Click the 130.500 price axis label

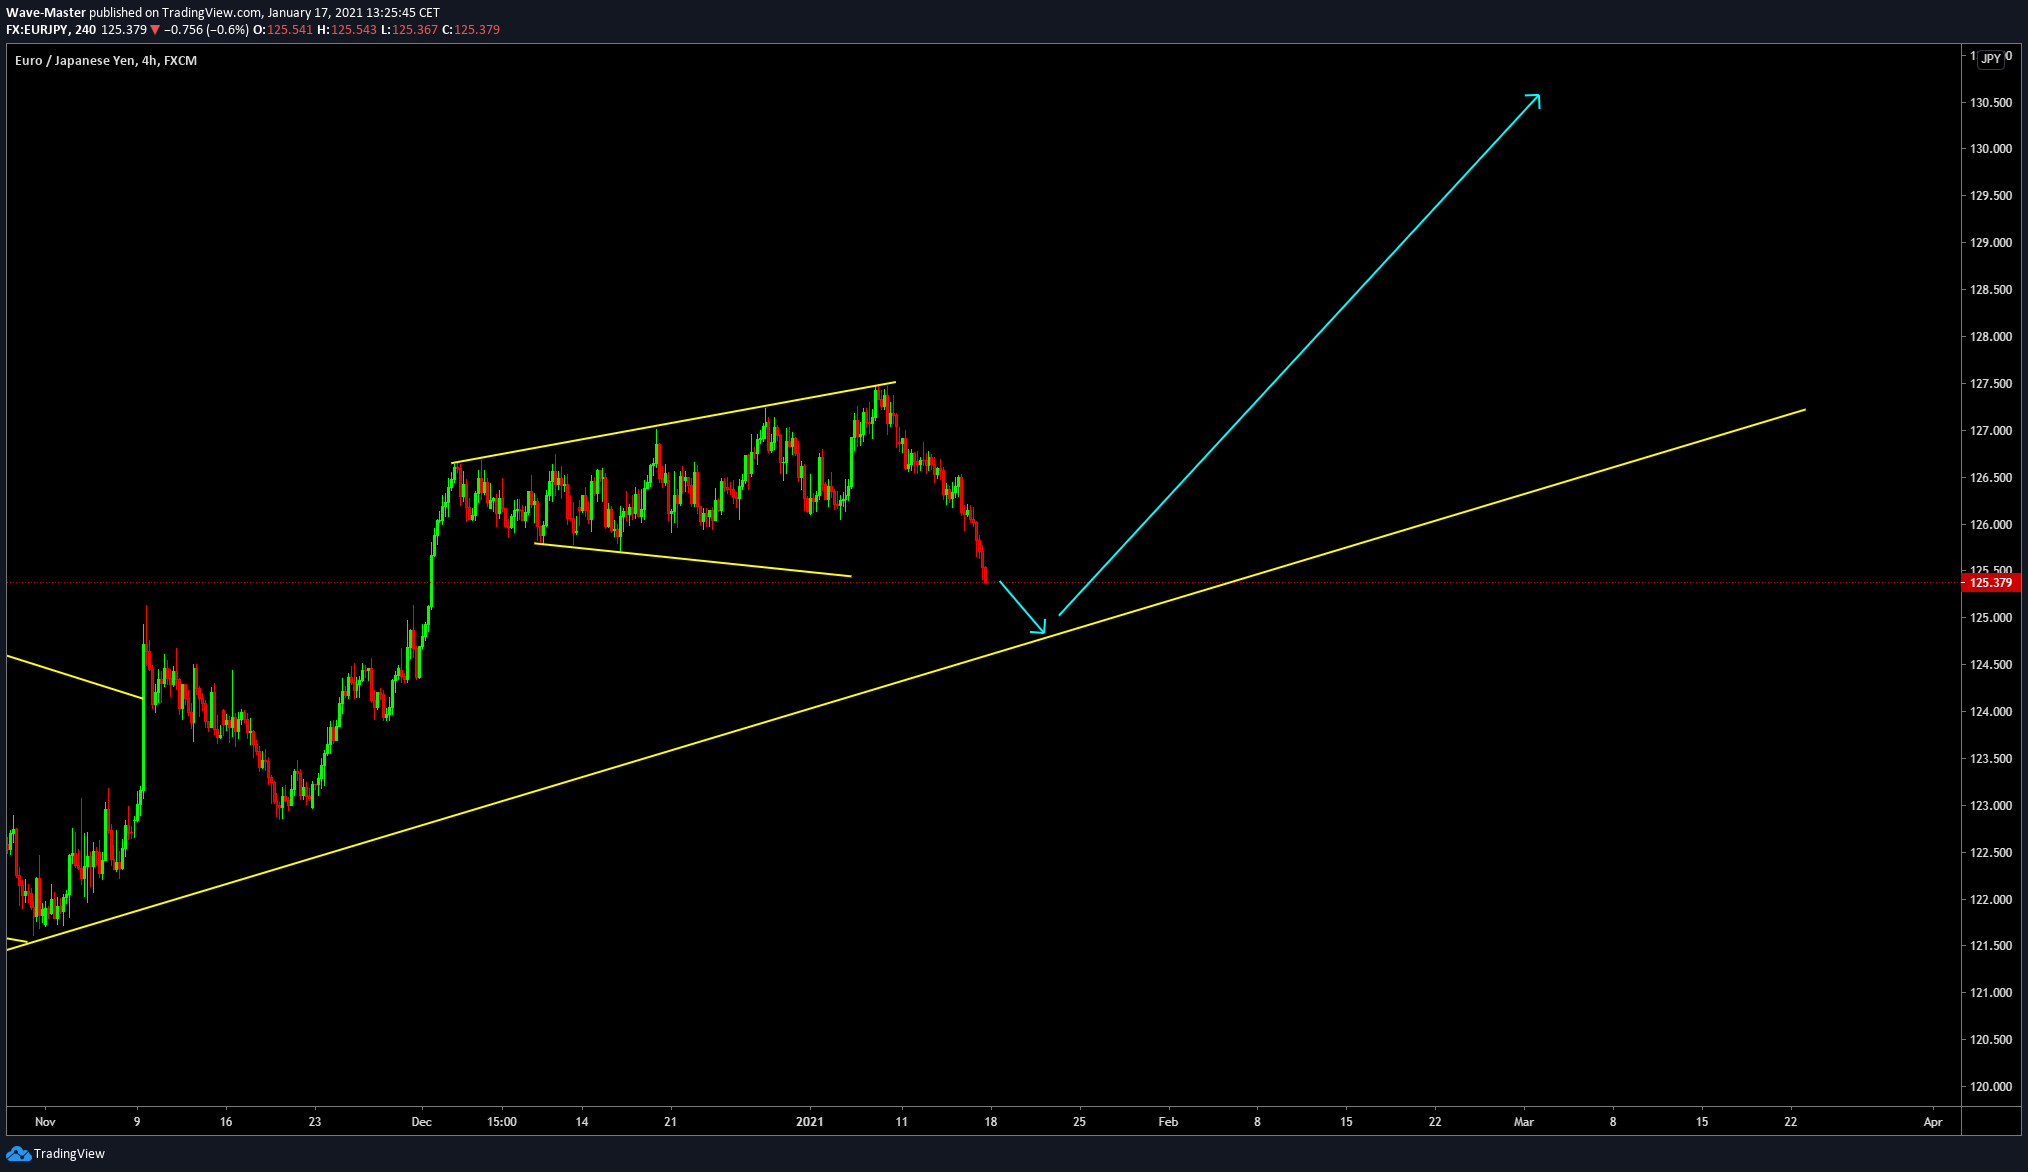point(1991,103)
